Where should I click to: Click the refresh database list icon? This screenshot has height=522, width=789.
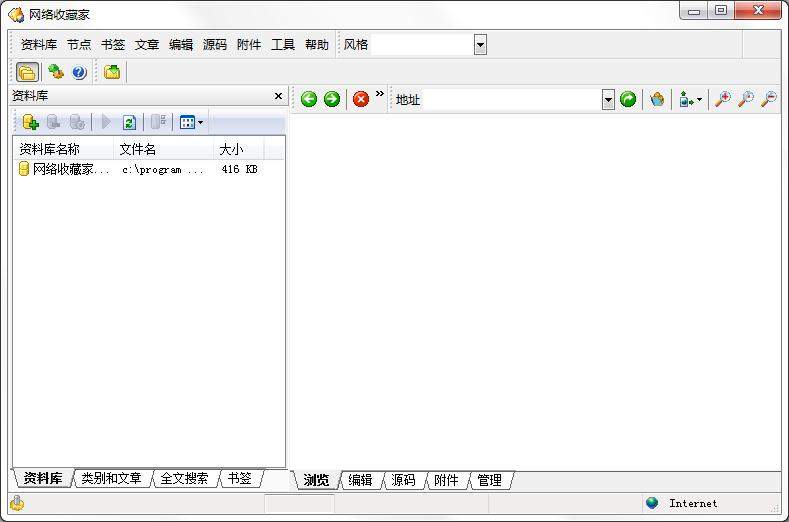point(129,122)
